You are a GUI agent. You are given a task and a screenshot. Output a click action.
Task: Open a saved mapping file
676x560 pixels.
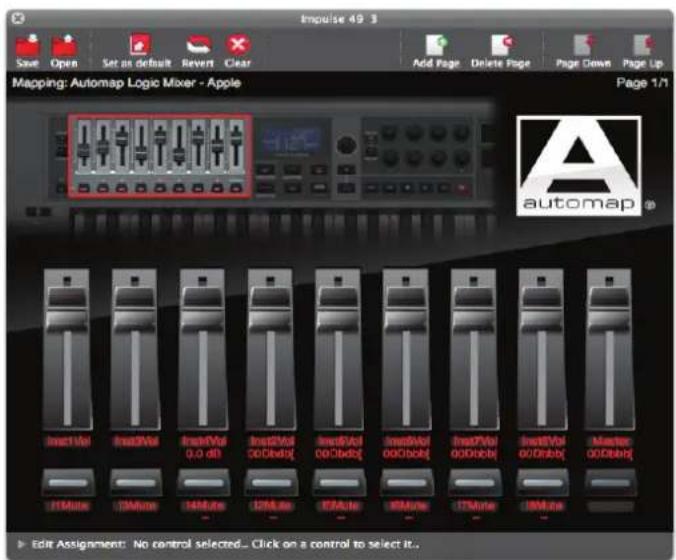click(x=64, y=51)
